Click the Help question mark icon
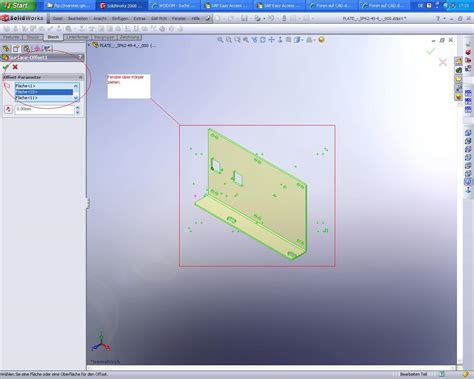This screenshot has height=379, width=474. click(438, 19)
